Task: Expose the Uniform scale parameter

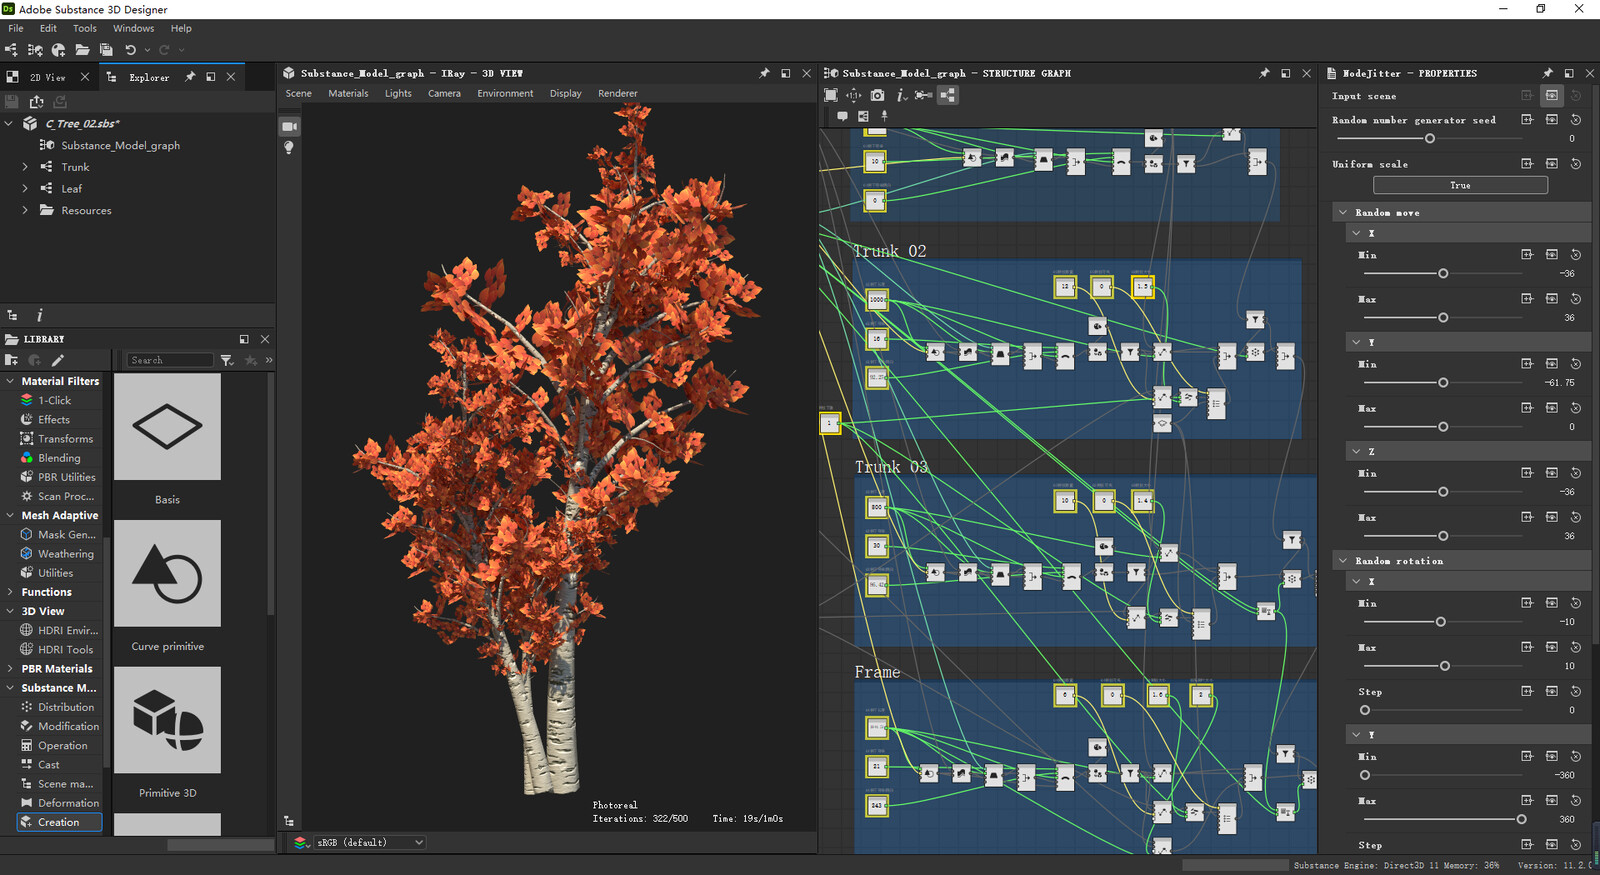Action: pyautogui.click(x=1527, y=163)
